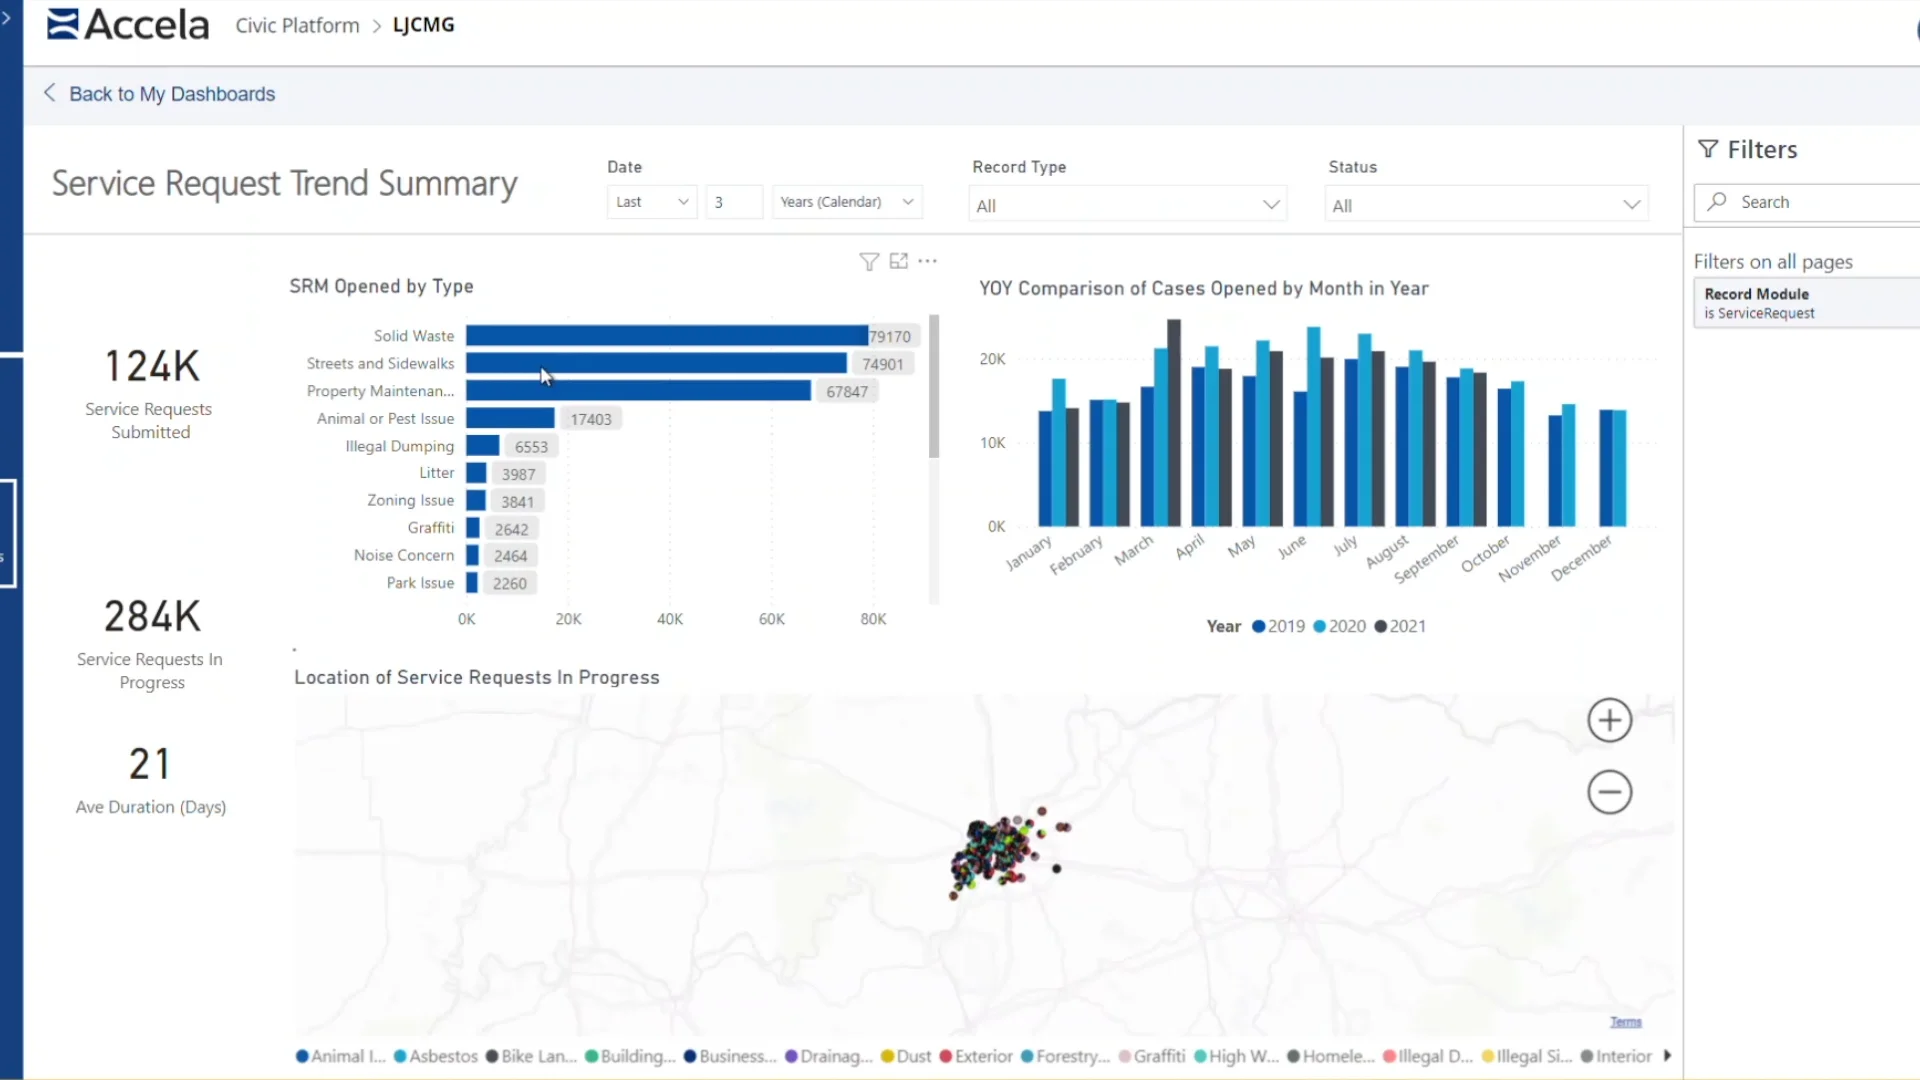Viewport: 1920px width, 1080px height.
Task: Select Drainag... legend item
Action: (x=829, y=1056)
